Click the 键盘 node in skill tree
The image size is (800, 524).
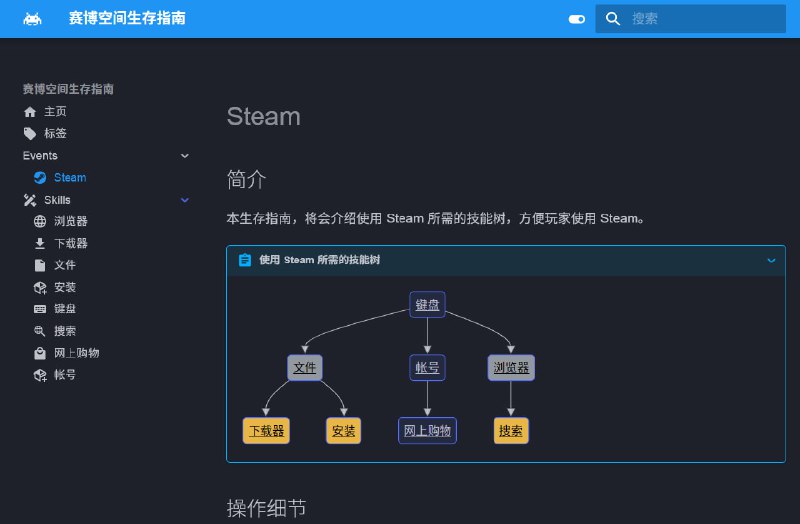tap(427, 305)
